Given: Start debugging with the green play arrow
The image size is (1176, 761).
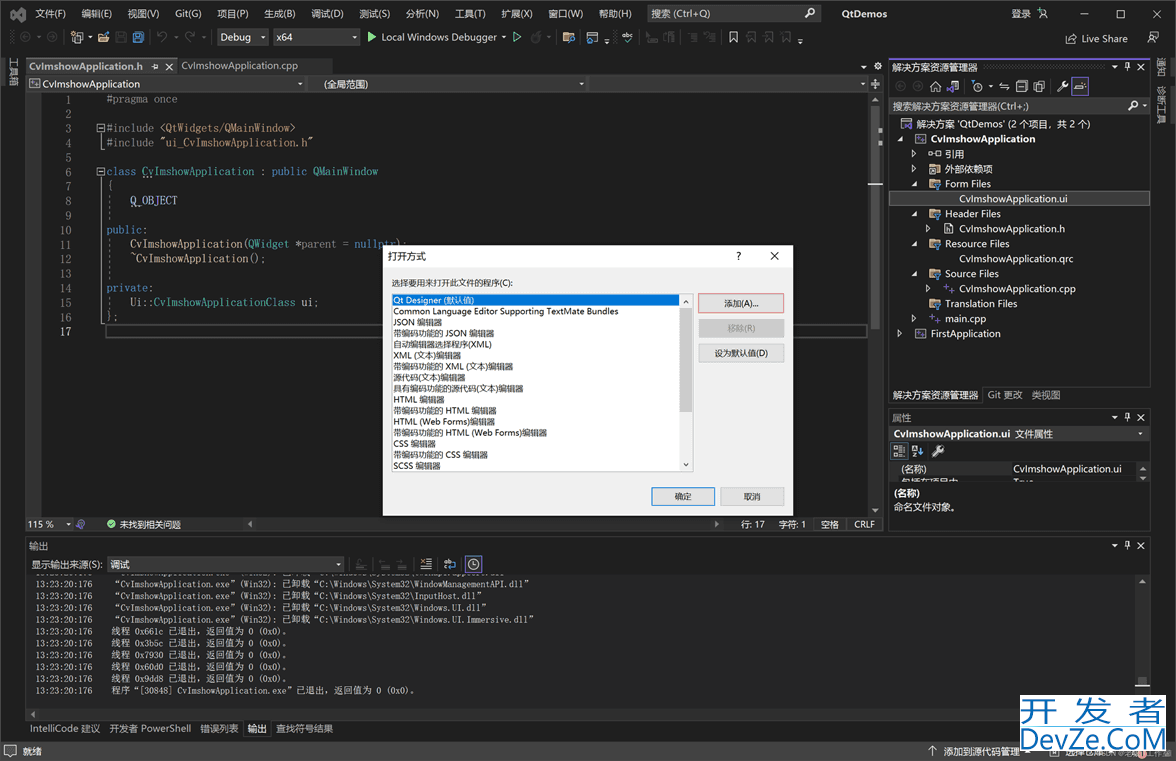Looking at the screenshot, I should pyautogui.click(x=371, y=37).
